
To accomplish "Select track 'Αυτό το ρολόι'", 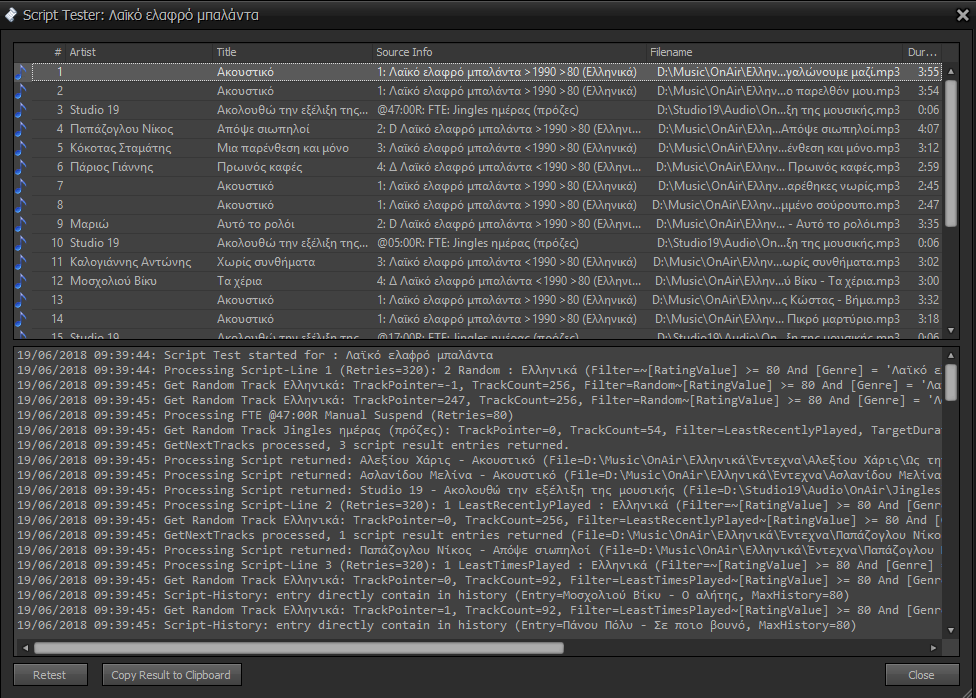I will [256, 224].
